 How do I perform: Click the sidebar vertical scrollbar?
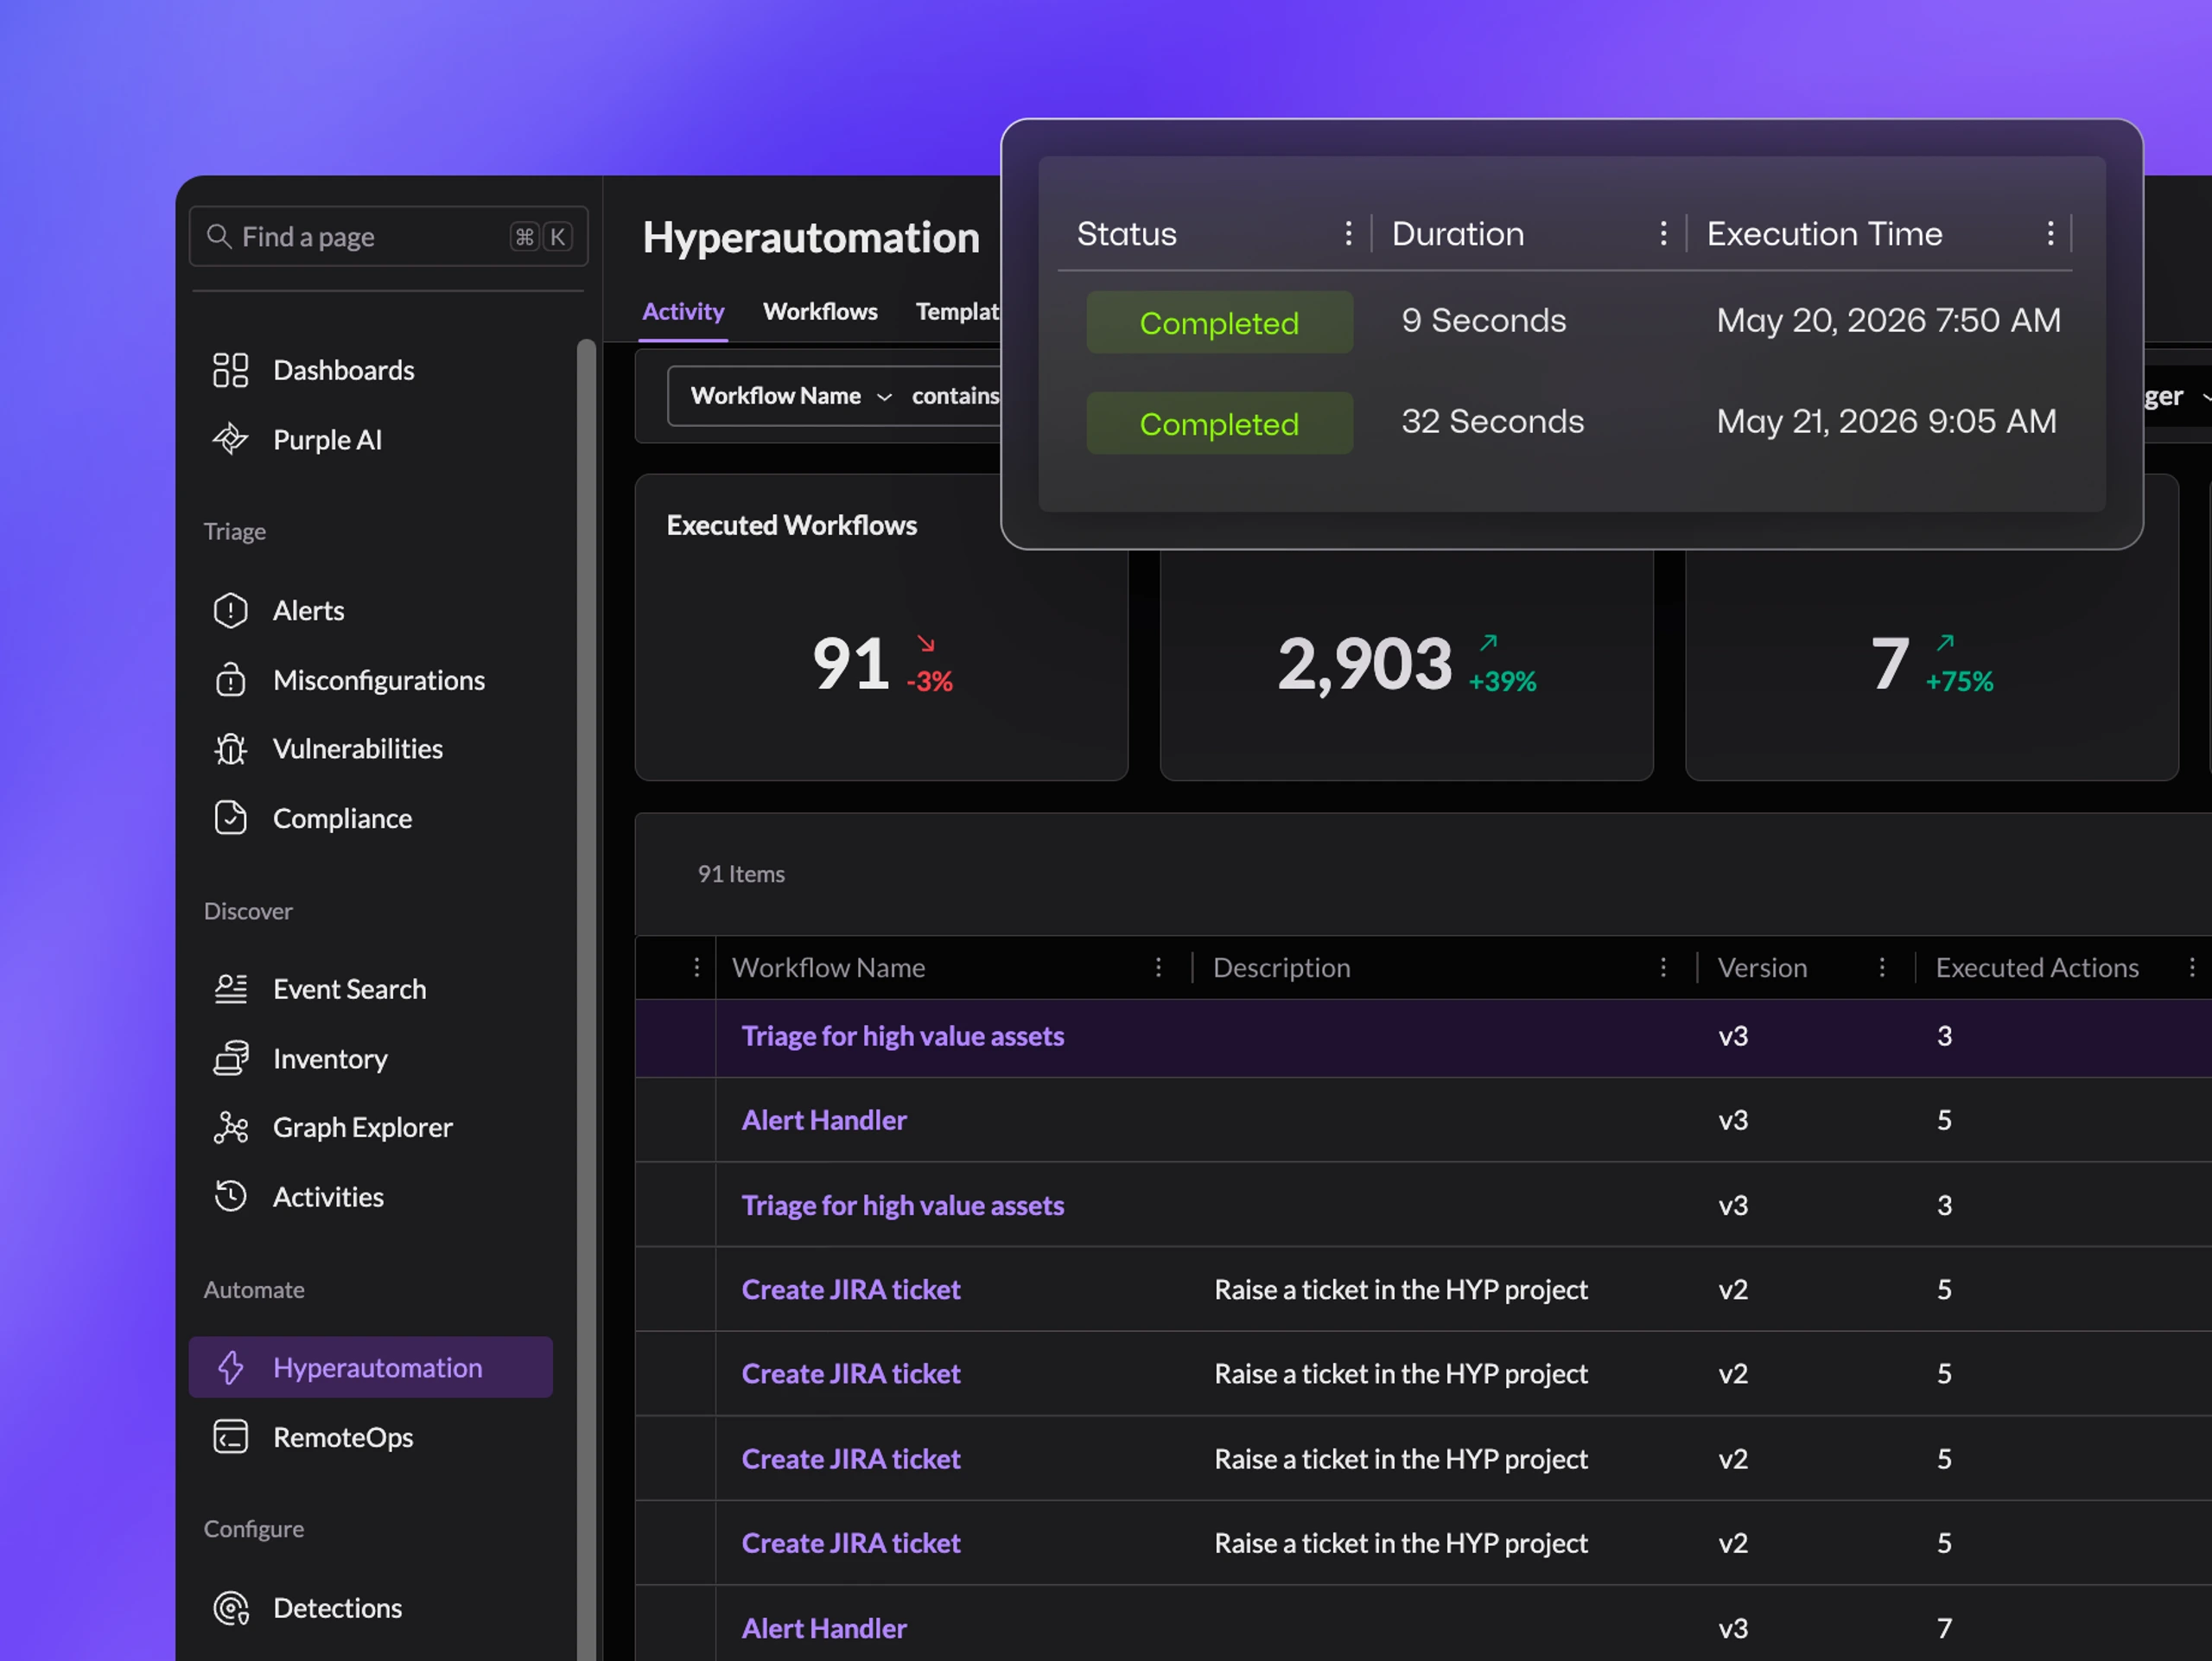click(x=586, y=1000)
